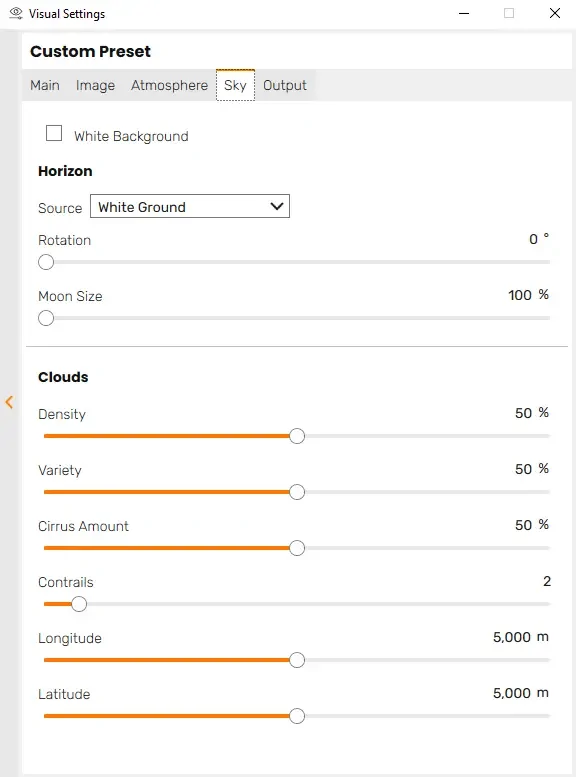Viewport: 576px width, 777px height.
Task: Click the Contrails slider handle
Action: pyautogui.click(x=79, y=604)
